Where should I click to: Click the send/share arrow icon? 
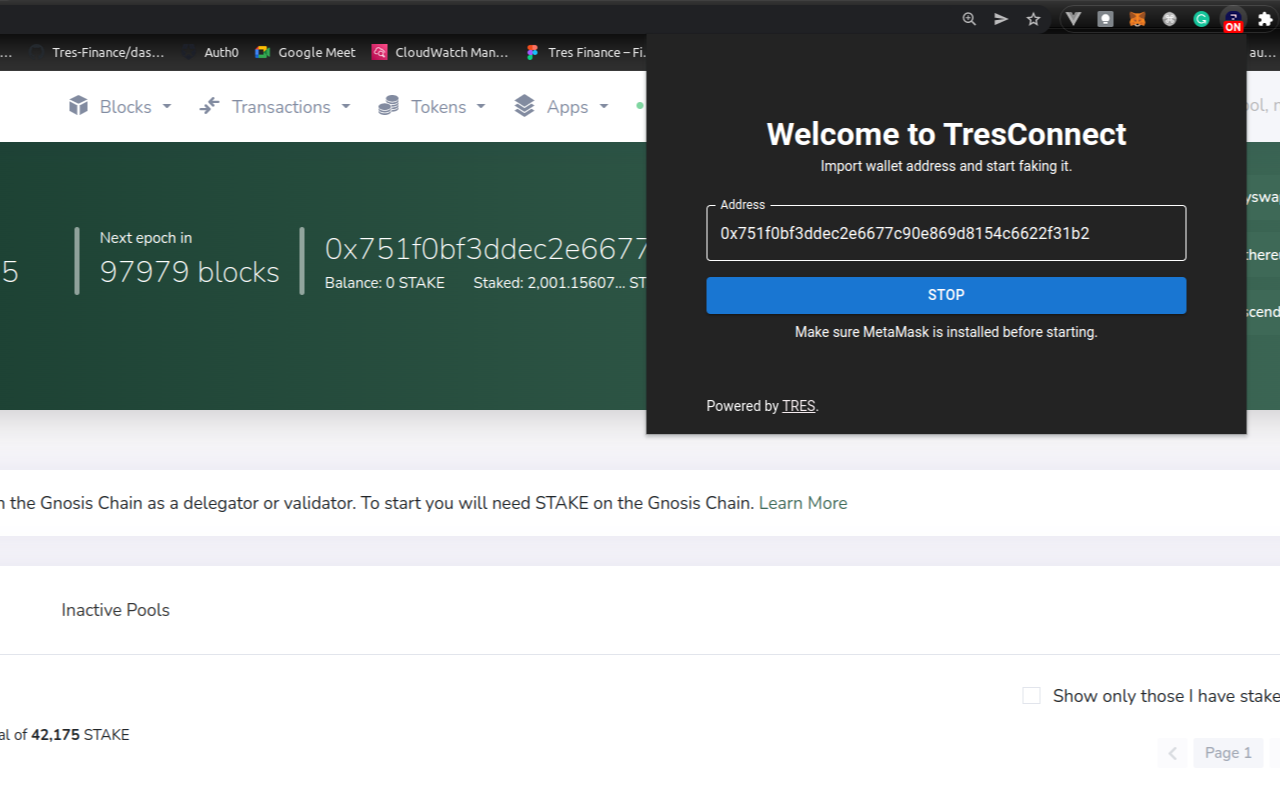click(x=1000, y=19)
